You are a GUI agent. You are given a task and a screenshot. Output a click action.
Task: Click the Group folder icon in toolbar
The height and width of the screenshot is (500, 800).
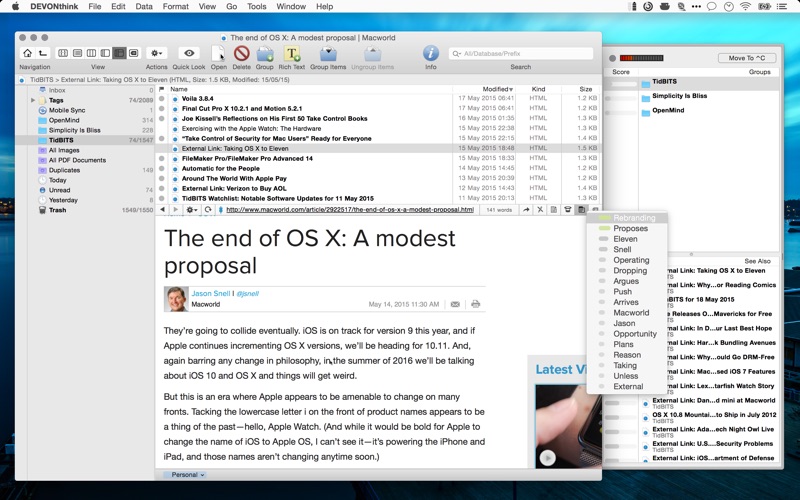[x=265, y=53]
